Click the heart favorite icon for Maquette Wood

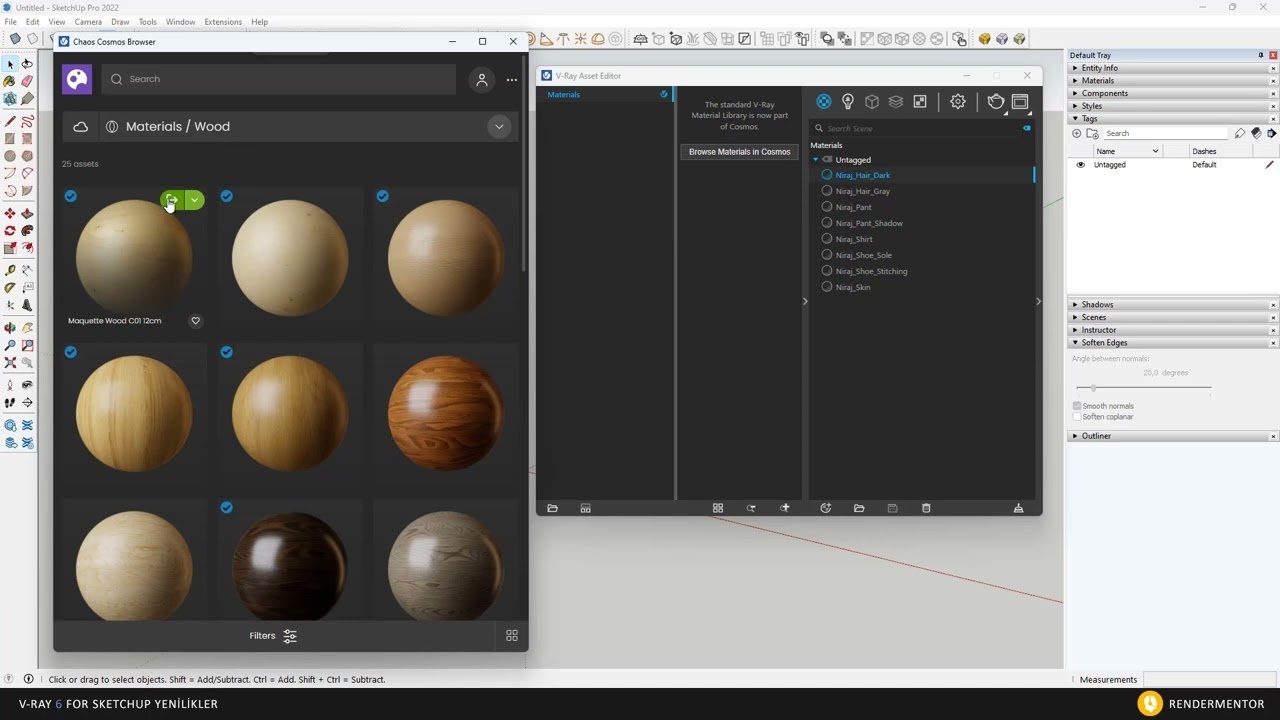[x=196, y=321]
